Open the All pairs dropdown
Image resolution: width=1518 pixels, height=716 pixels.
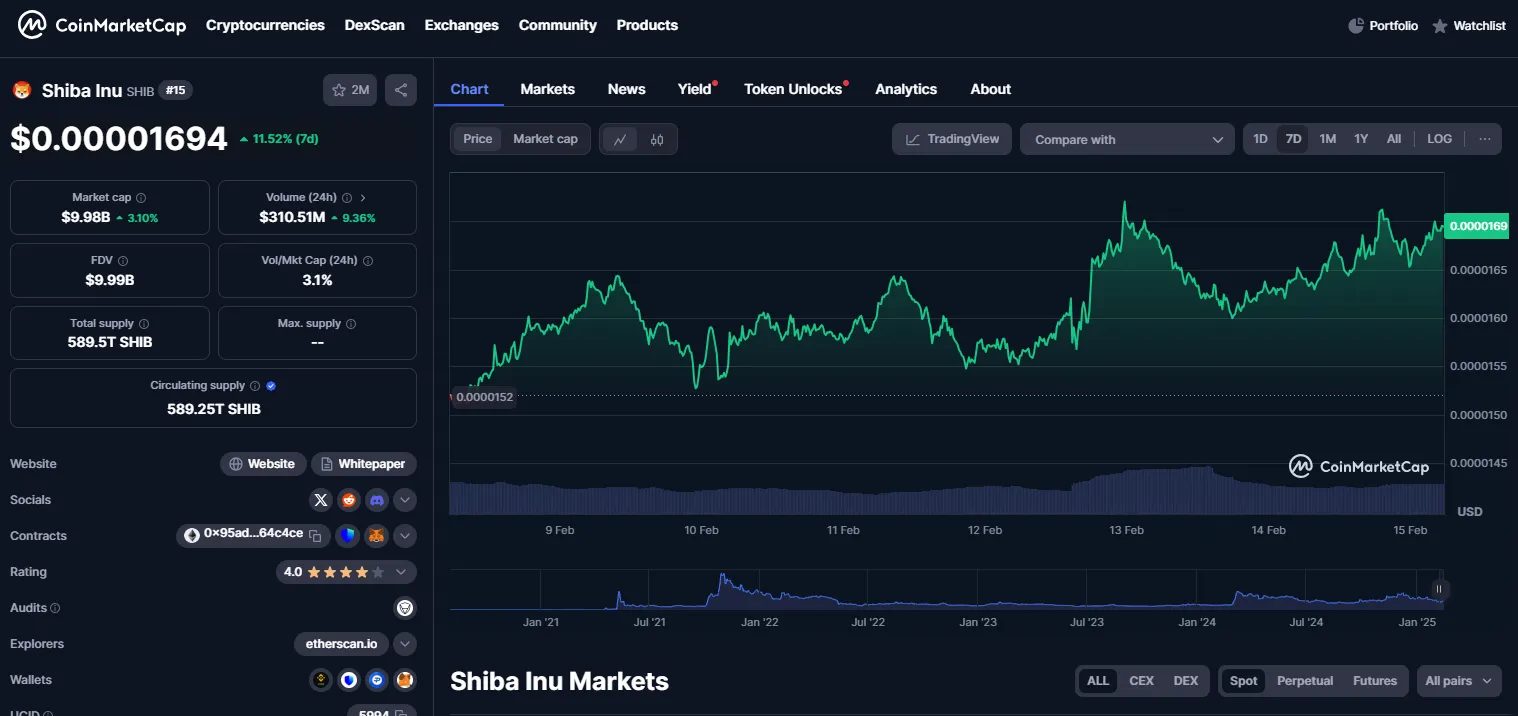[1458, 680]
